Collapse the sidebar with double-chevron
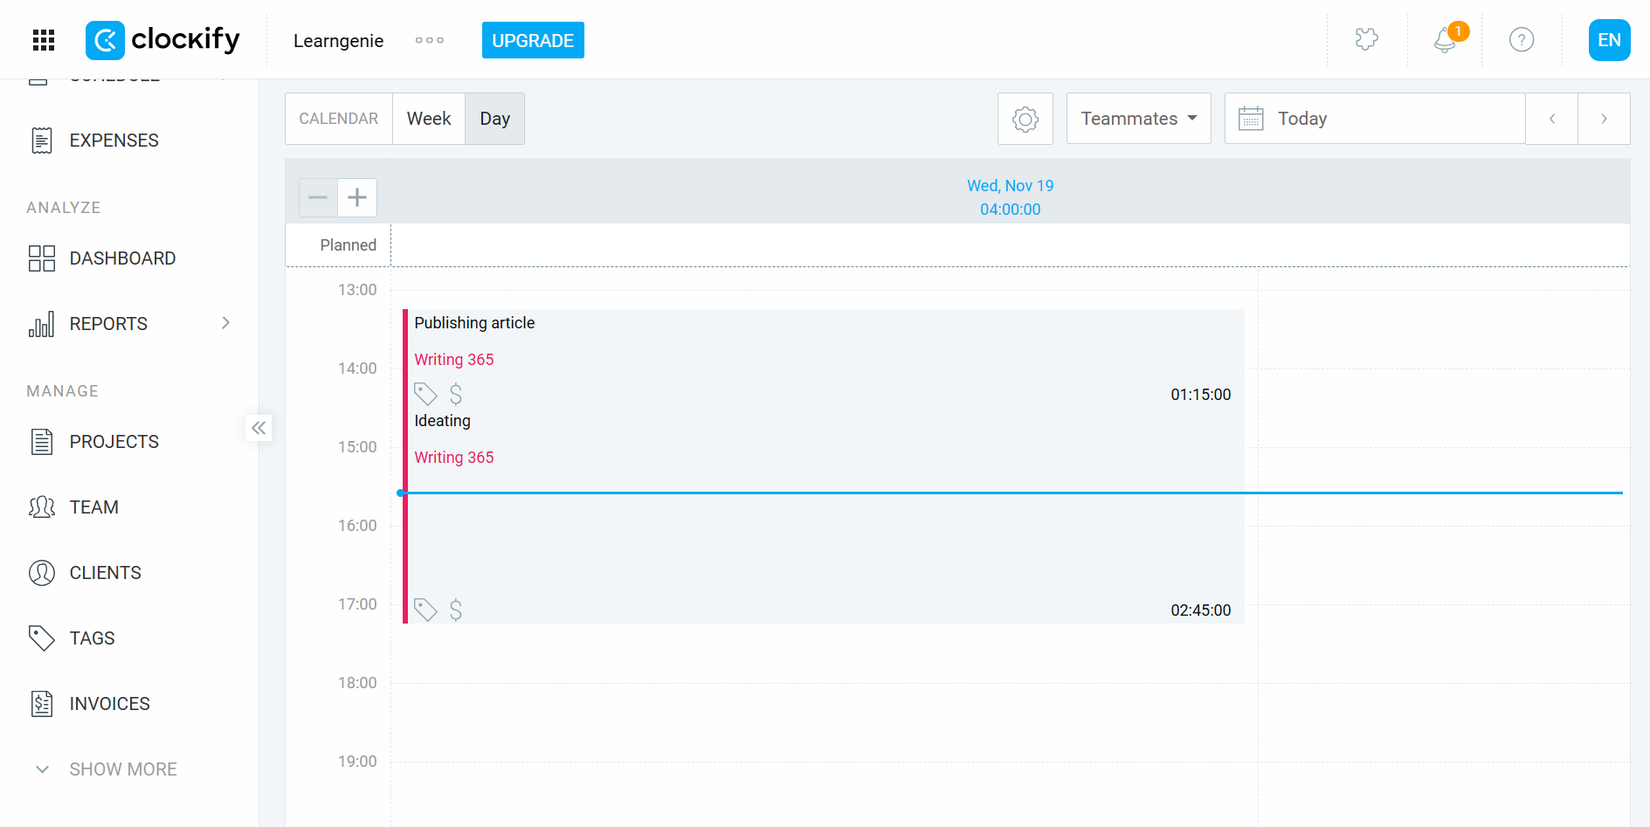This screenshot has width=1650, height=827. (x=259, y=428)
